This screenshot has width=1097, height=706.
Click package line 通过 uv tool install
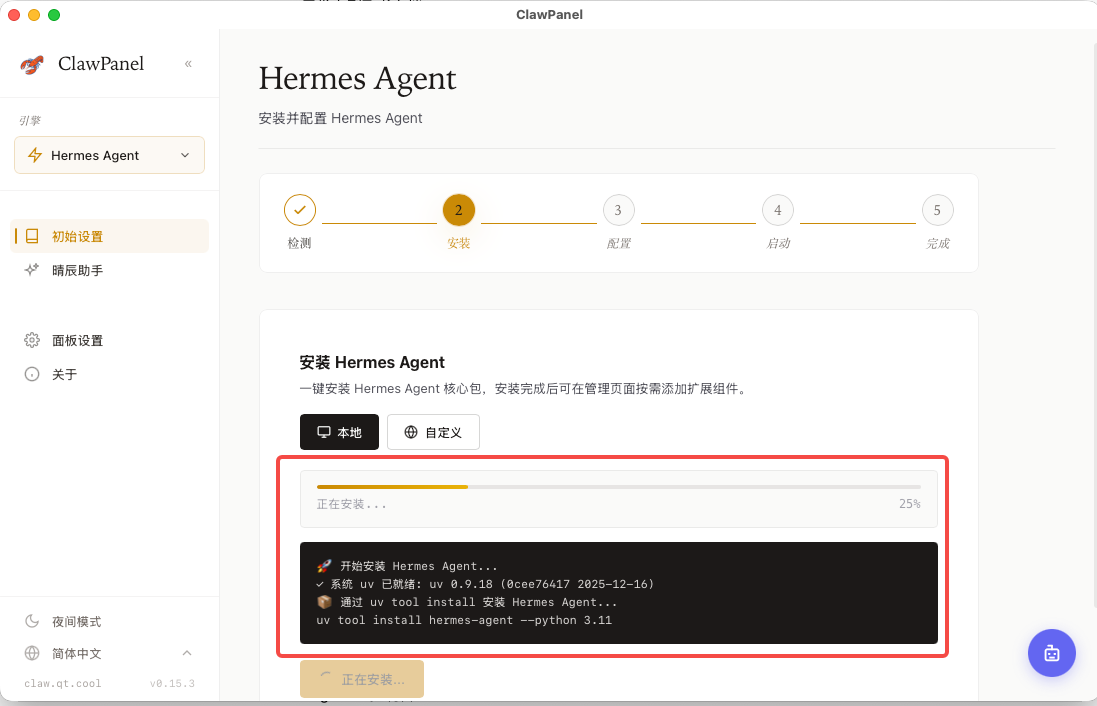point(467,602)
